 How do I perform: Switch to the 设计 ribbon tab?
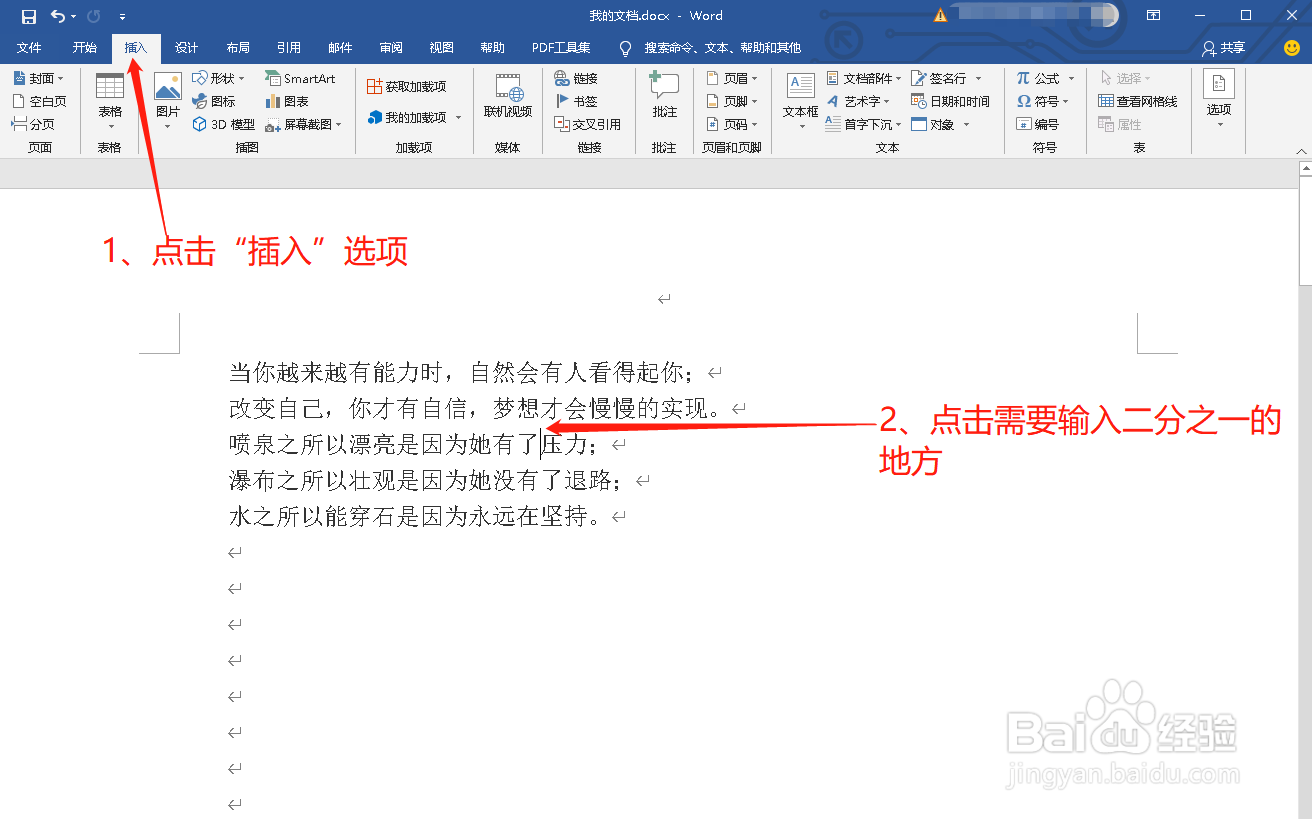187,48
